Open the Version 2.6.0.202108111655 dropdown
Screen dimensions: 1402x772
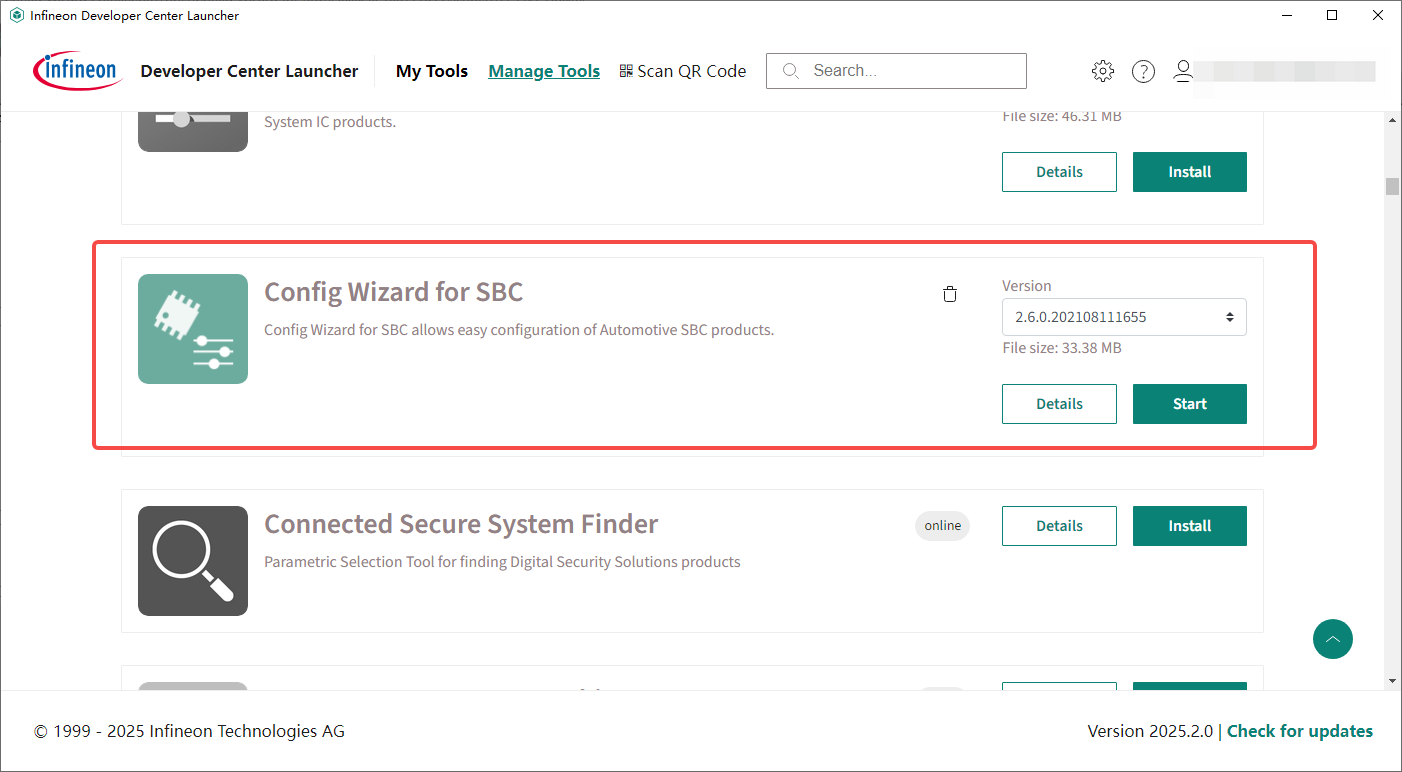(1124, 317)
